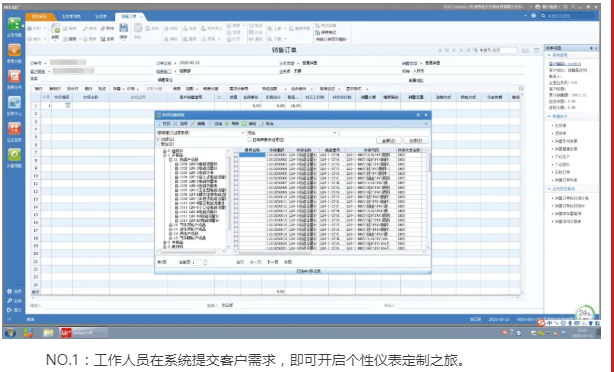Switch to the orange first tab
This screenshot has width=614, height=372.
coord(40,16)
